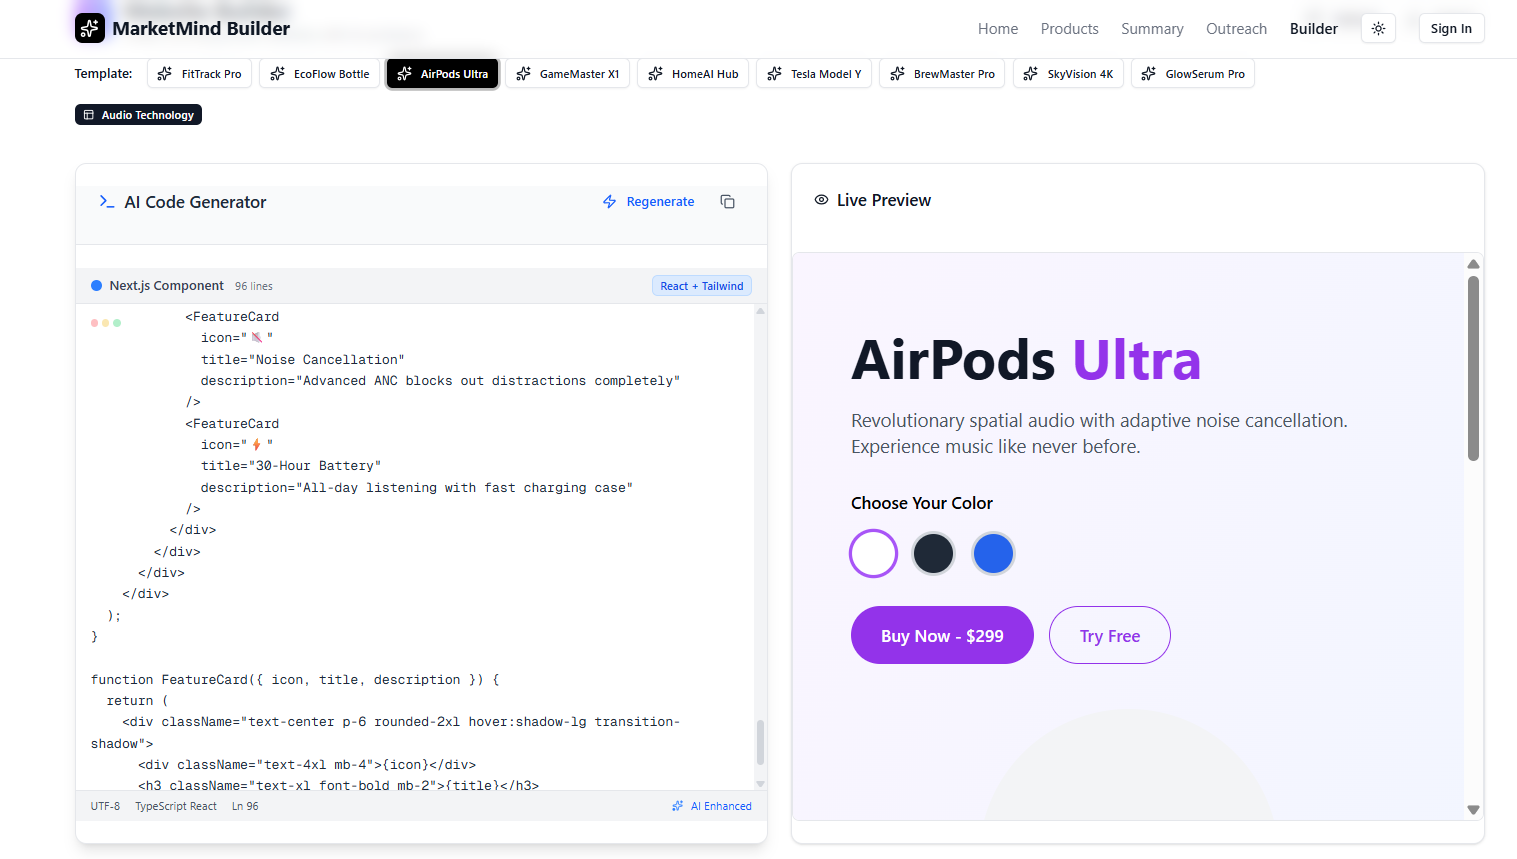Screen dimensions: 1517x859
Task: Click the TypeScript React status entry
Action: click(176, 806)
